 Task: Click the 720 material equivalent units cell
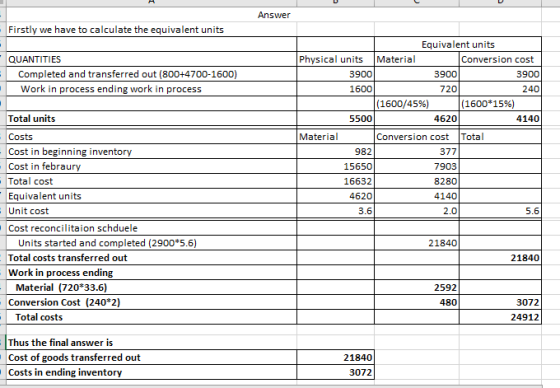point(417,89)
